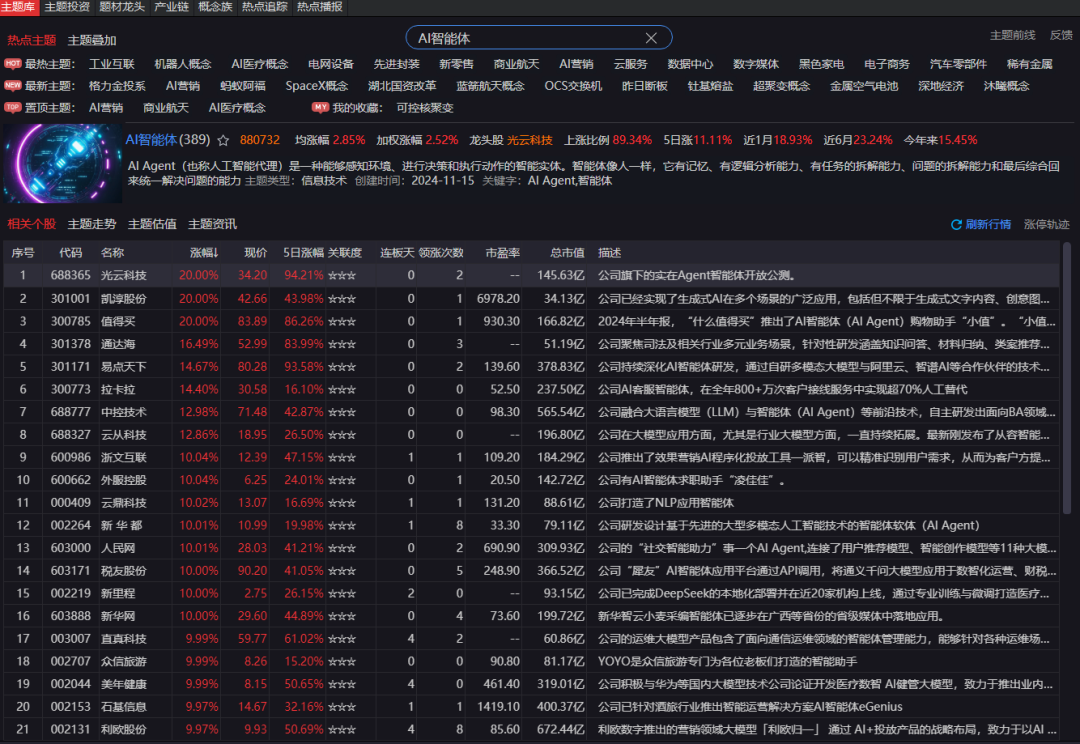Click the star rating for 利欧股份
The image size is (1080, 744).
click(x=342, y=730)
